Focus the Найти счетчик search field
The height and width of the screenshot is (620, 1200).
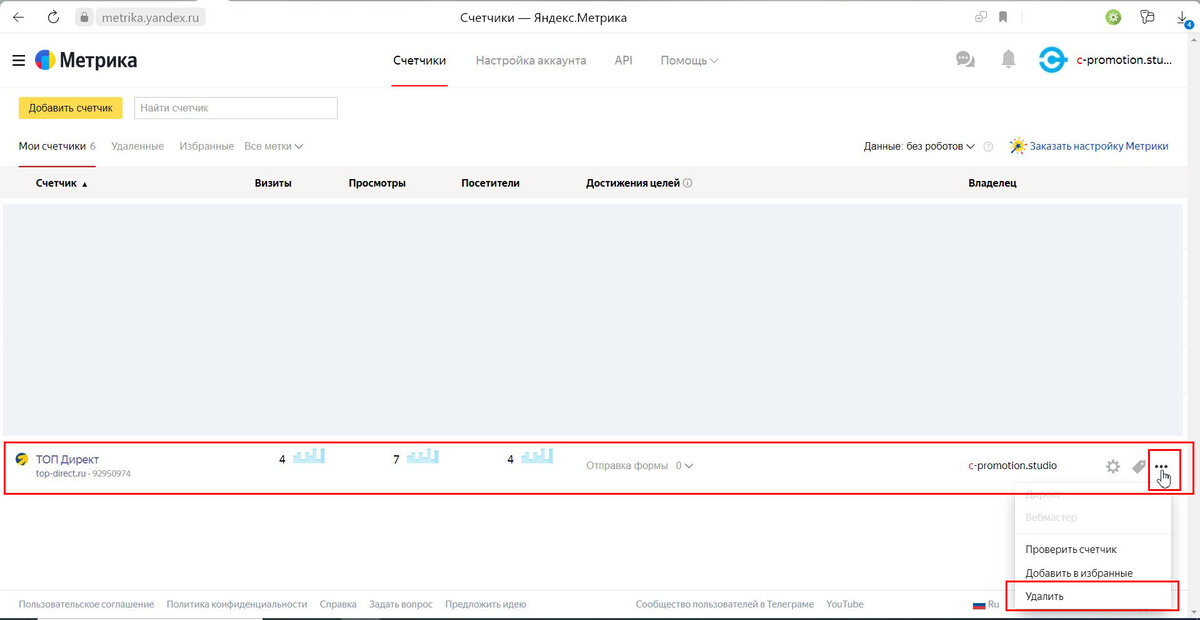pos(236,108)
